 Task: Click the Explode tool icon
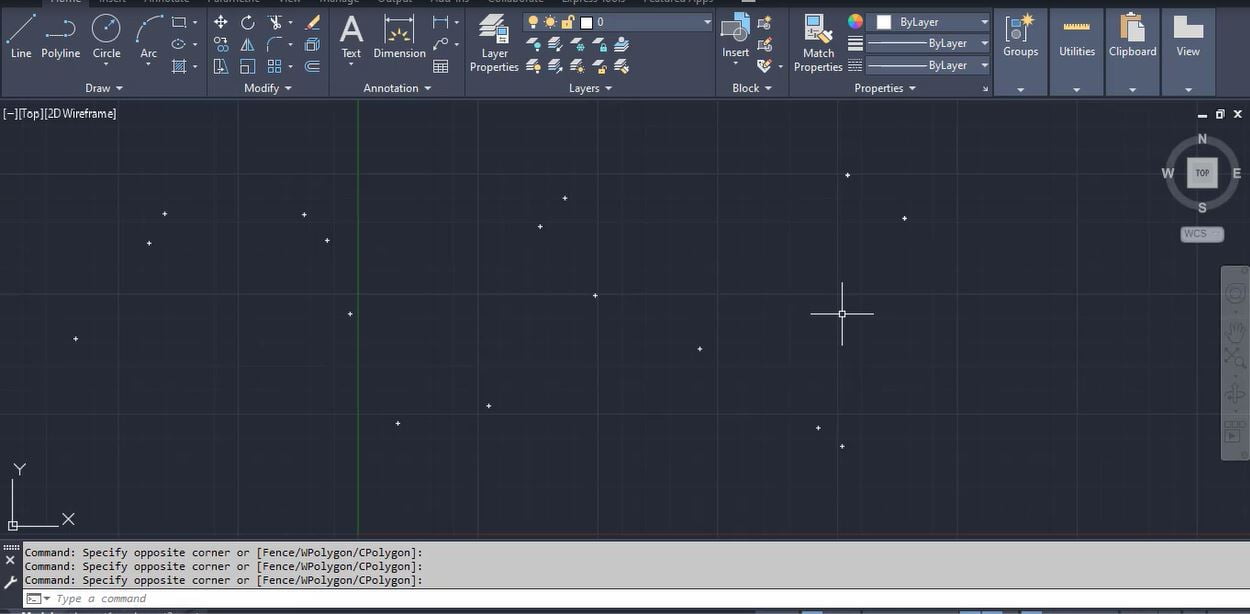click(x=312, y=44)
